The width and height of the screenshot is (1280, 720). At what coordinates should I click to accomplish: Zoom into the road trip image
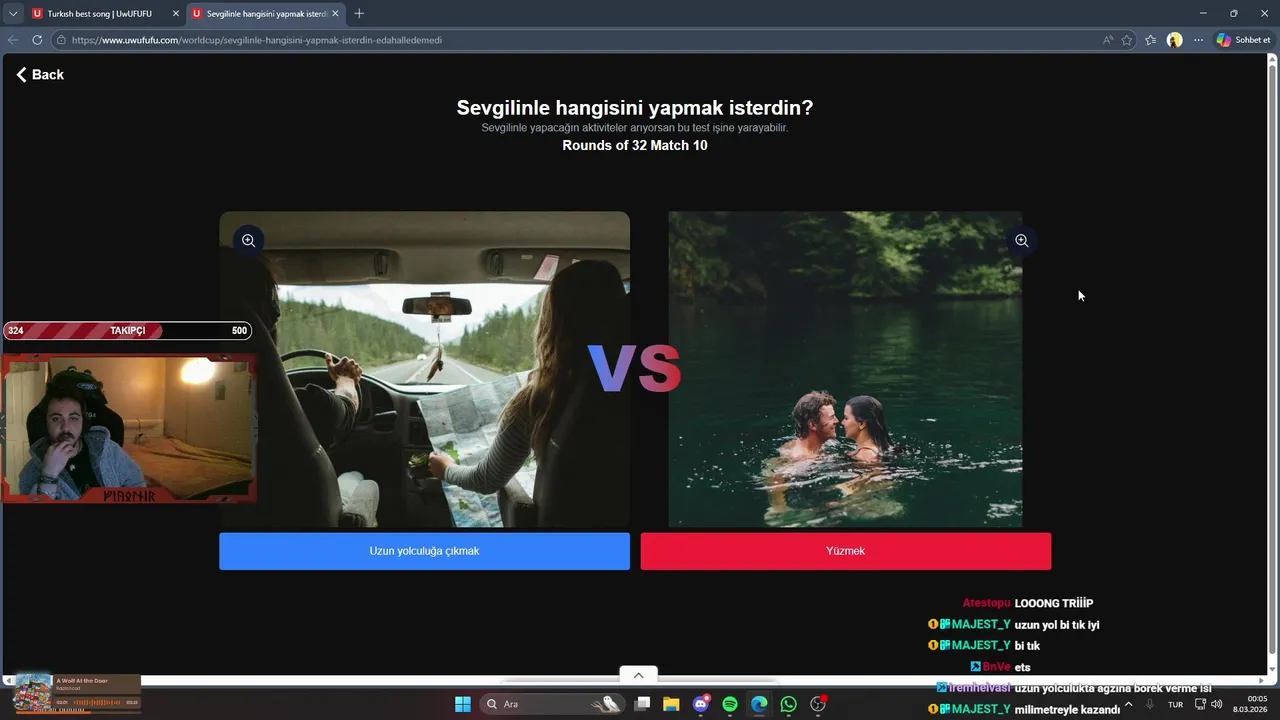pyautogui.click(x=248, y=240)
